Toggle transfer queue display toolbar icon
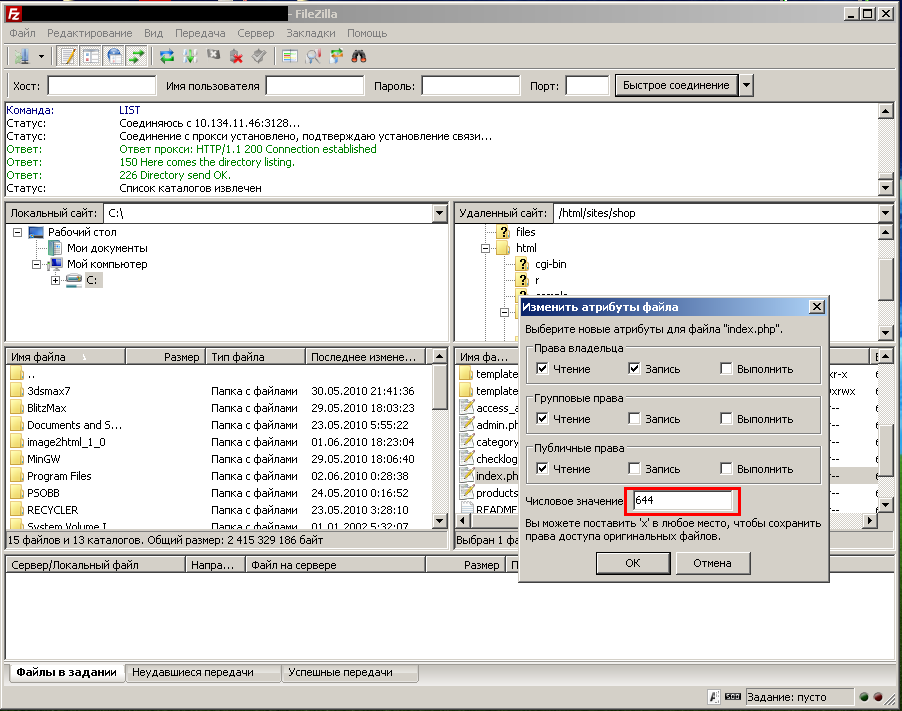Image resolution: width=902 pixels, height=711 pixels. pyautogui.click(x=137, y=56)
